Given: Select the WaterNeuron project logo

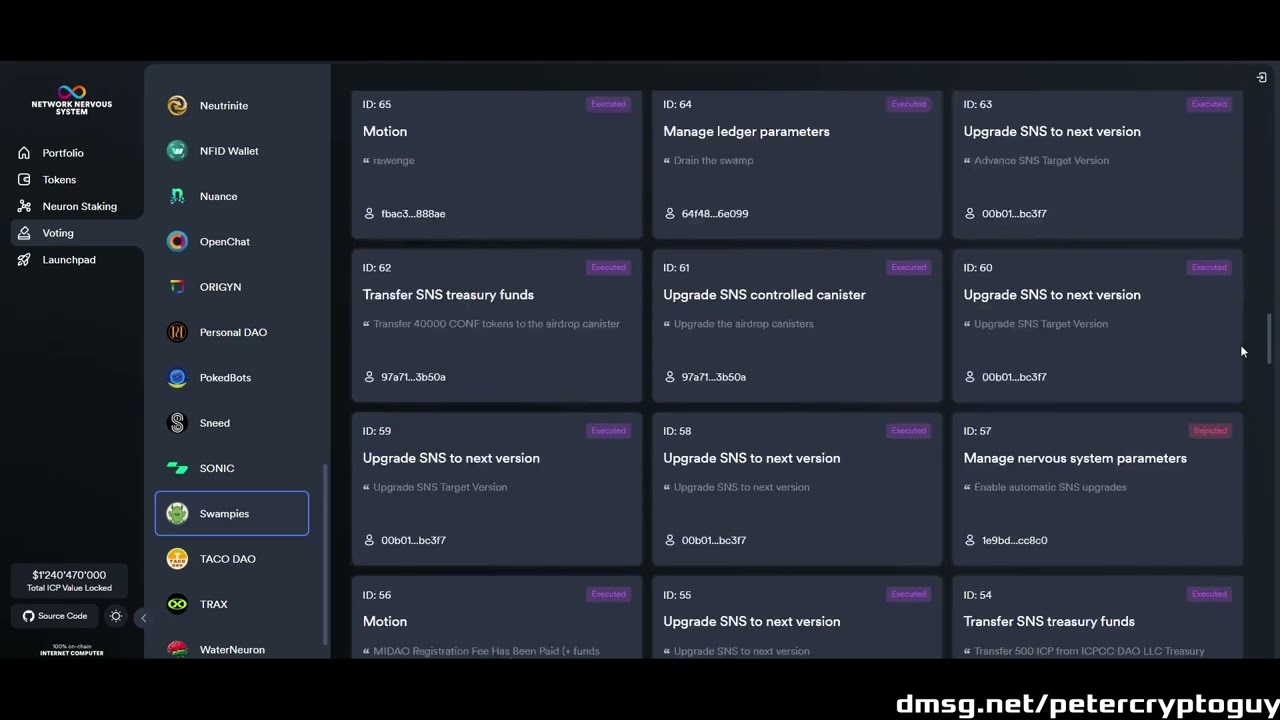Looking at the screenshot, I should point(177,650).
